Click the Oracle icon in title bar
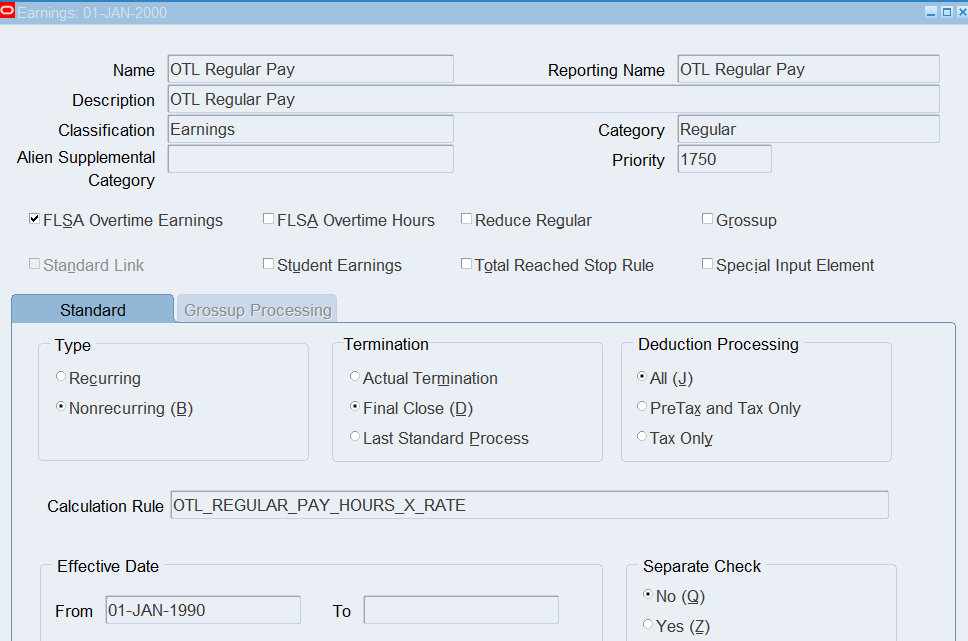This screenshot has width=968, height=641. click(x=8, y=12)
